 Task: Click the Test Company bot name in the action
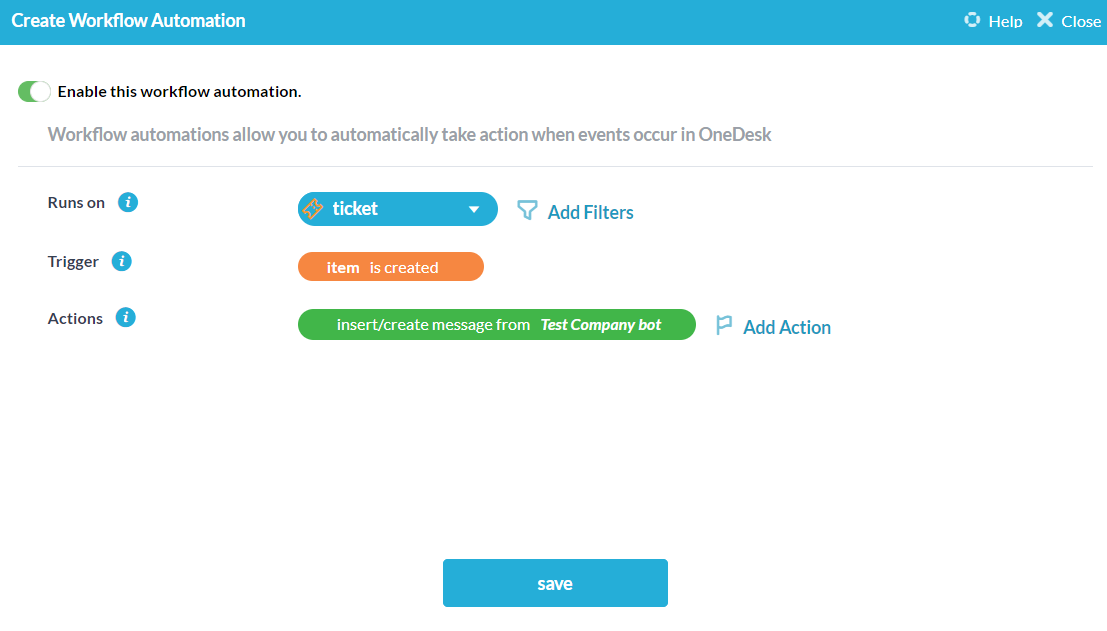[601, 325]
